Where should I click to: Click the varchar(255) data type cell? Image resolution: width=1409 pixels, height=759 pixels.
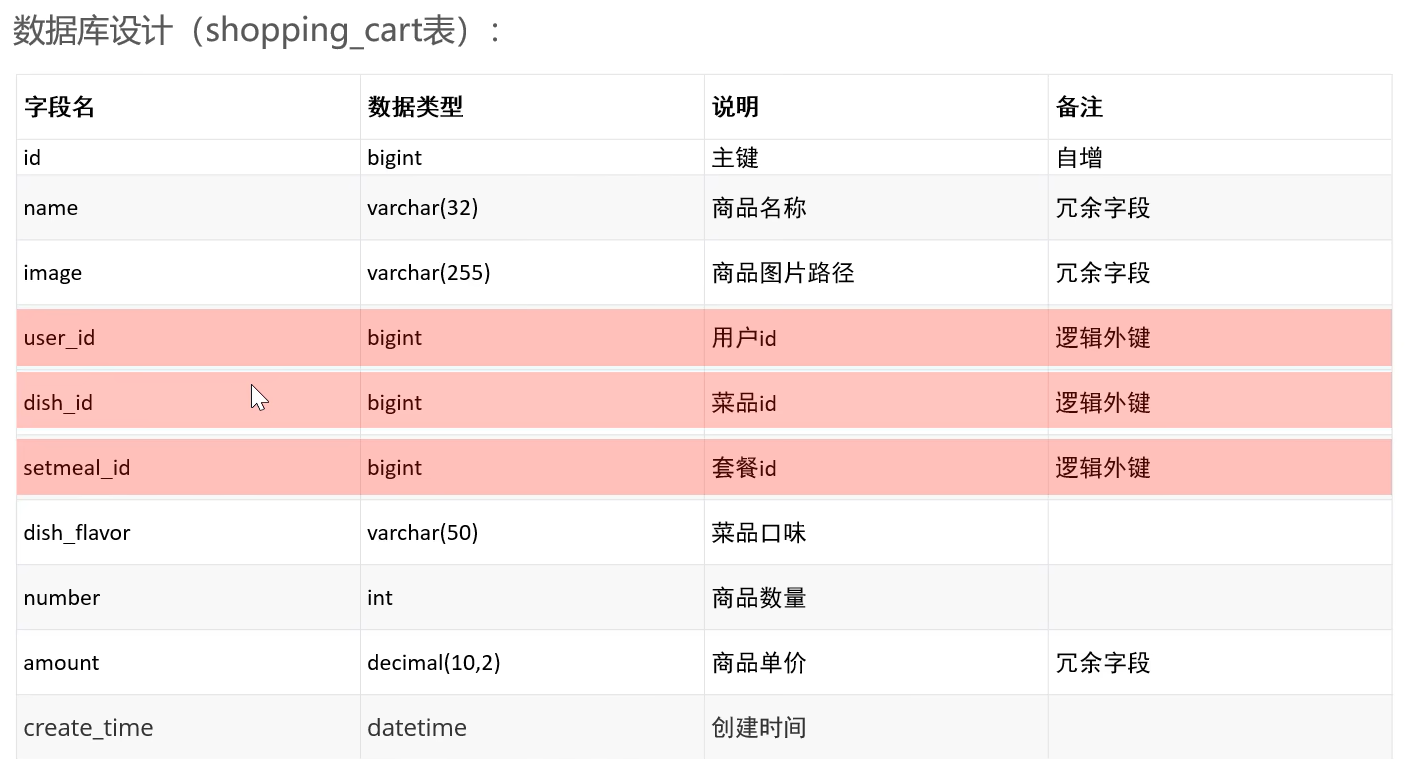click(428, 273)
